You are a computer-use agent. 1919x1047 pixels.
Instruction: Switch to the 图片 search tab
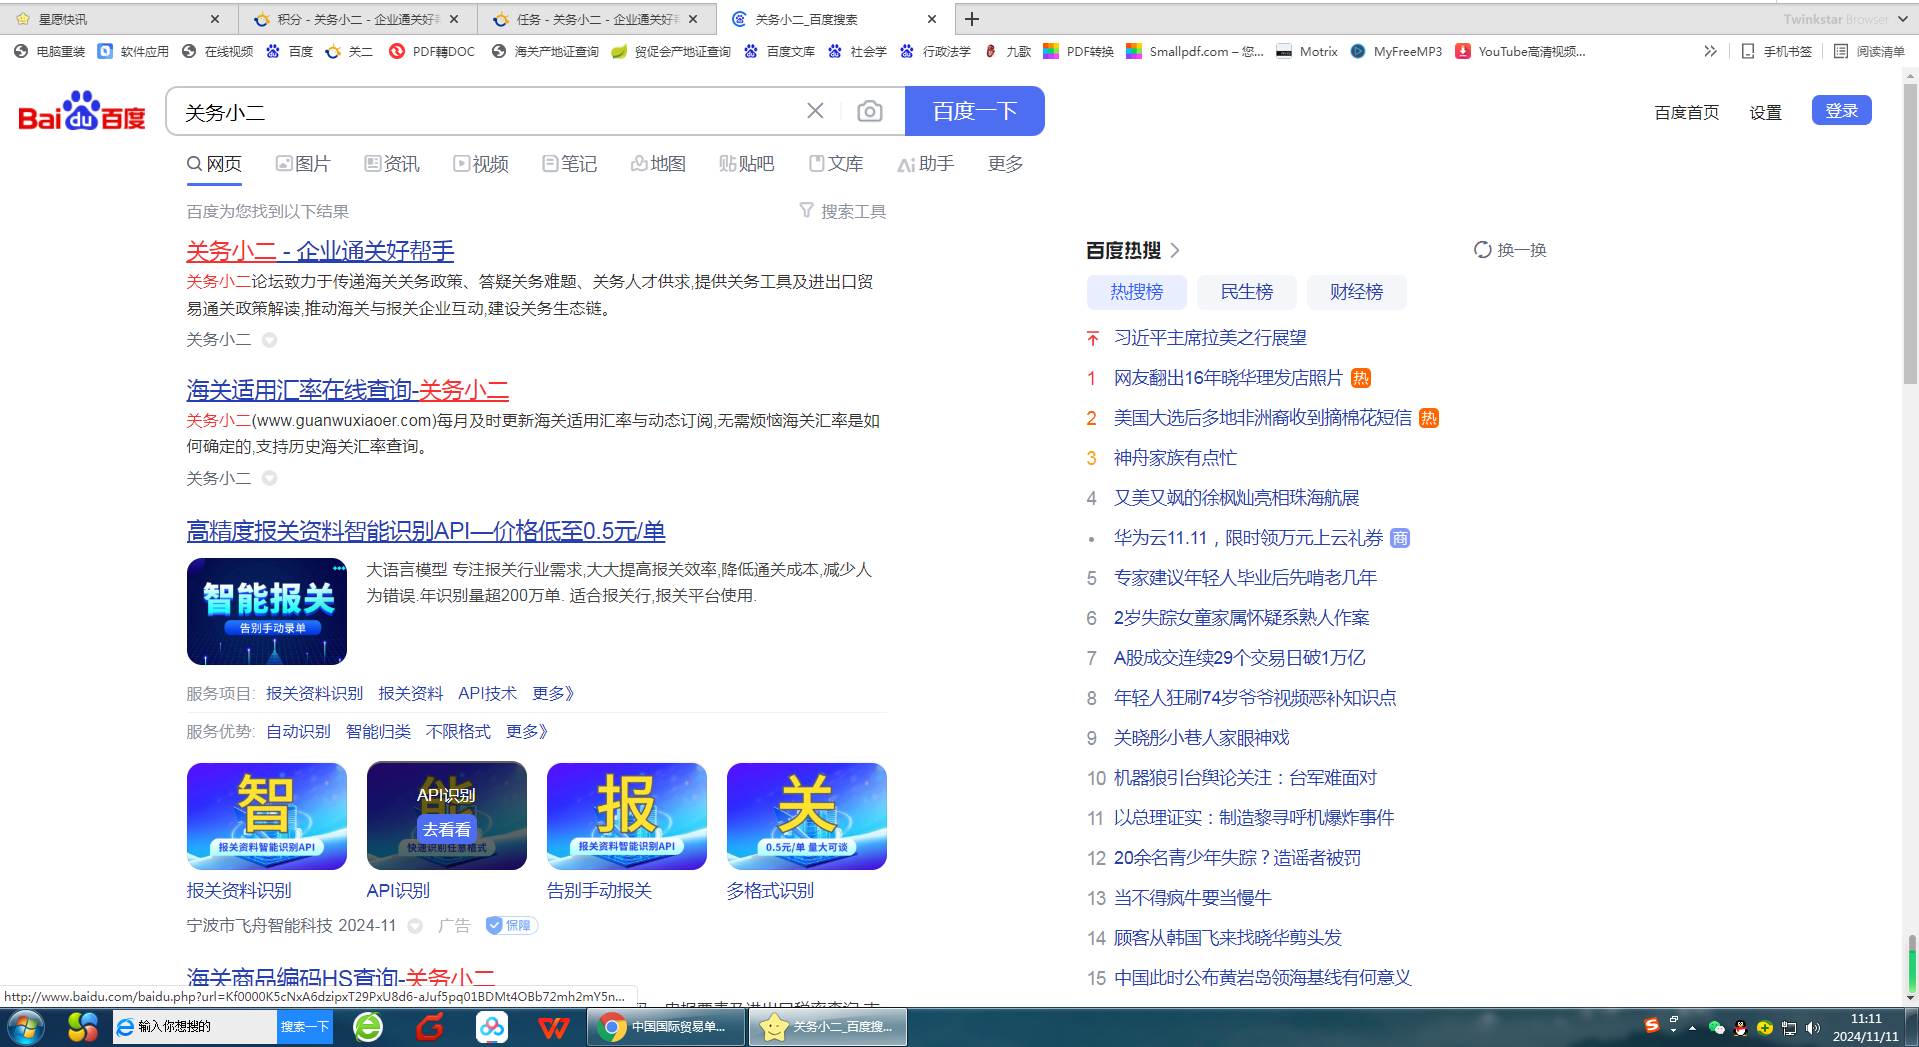[x=303, y=163]
